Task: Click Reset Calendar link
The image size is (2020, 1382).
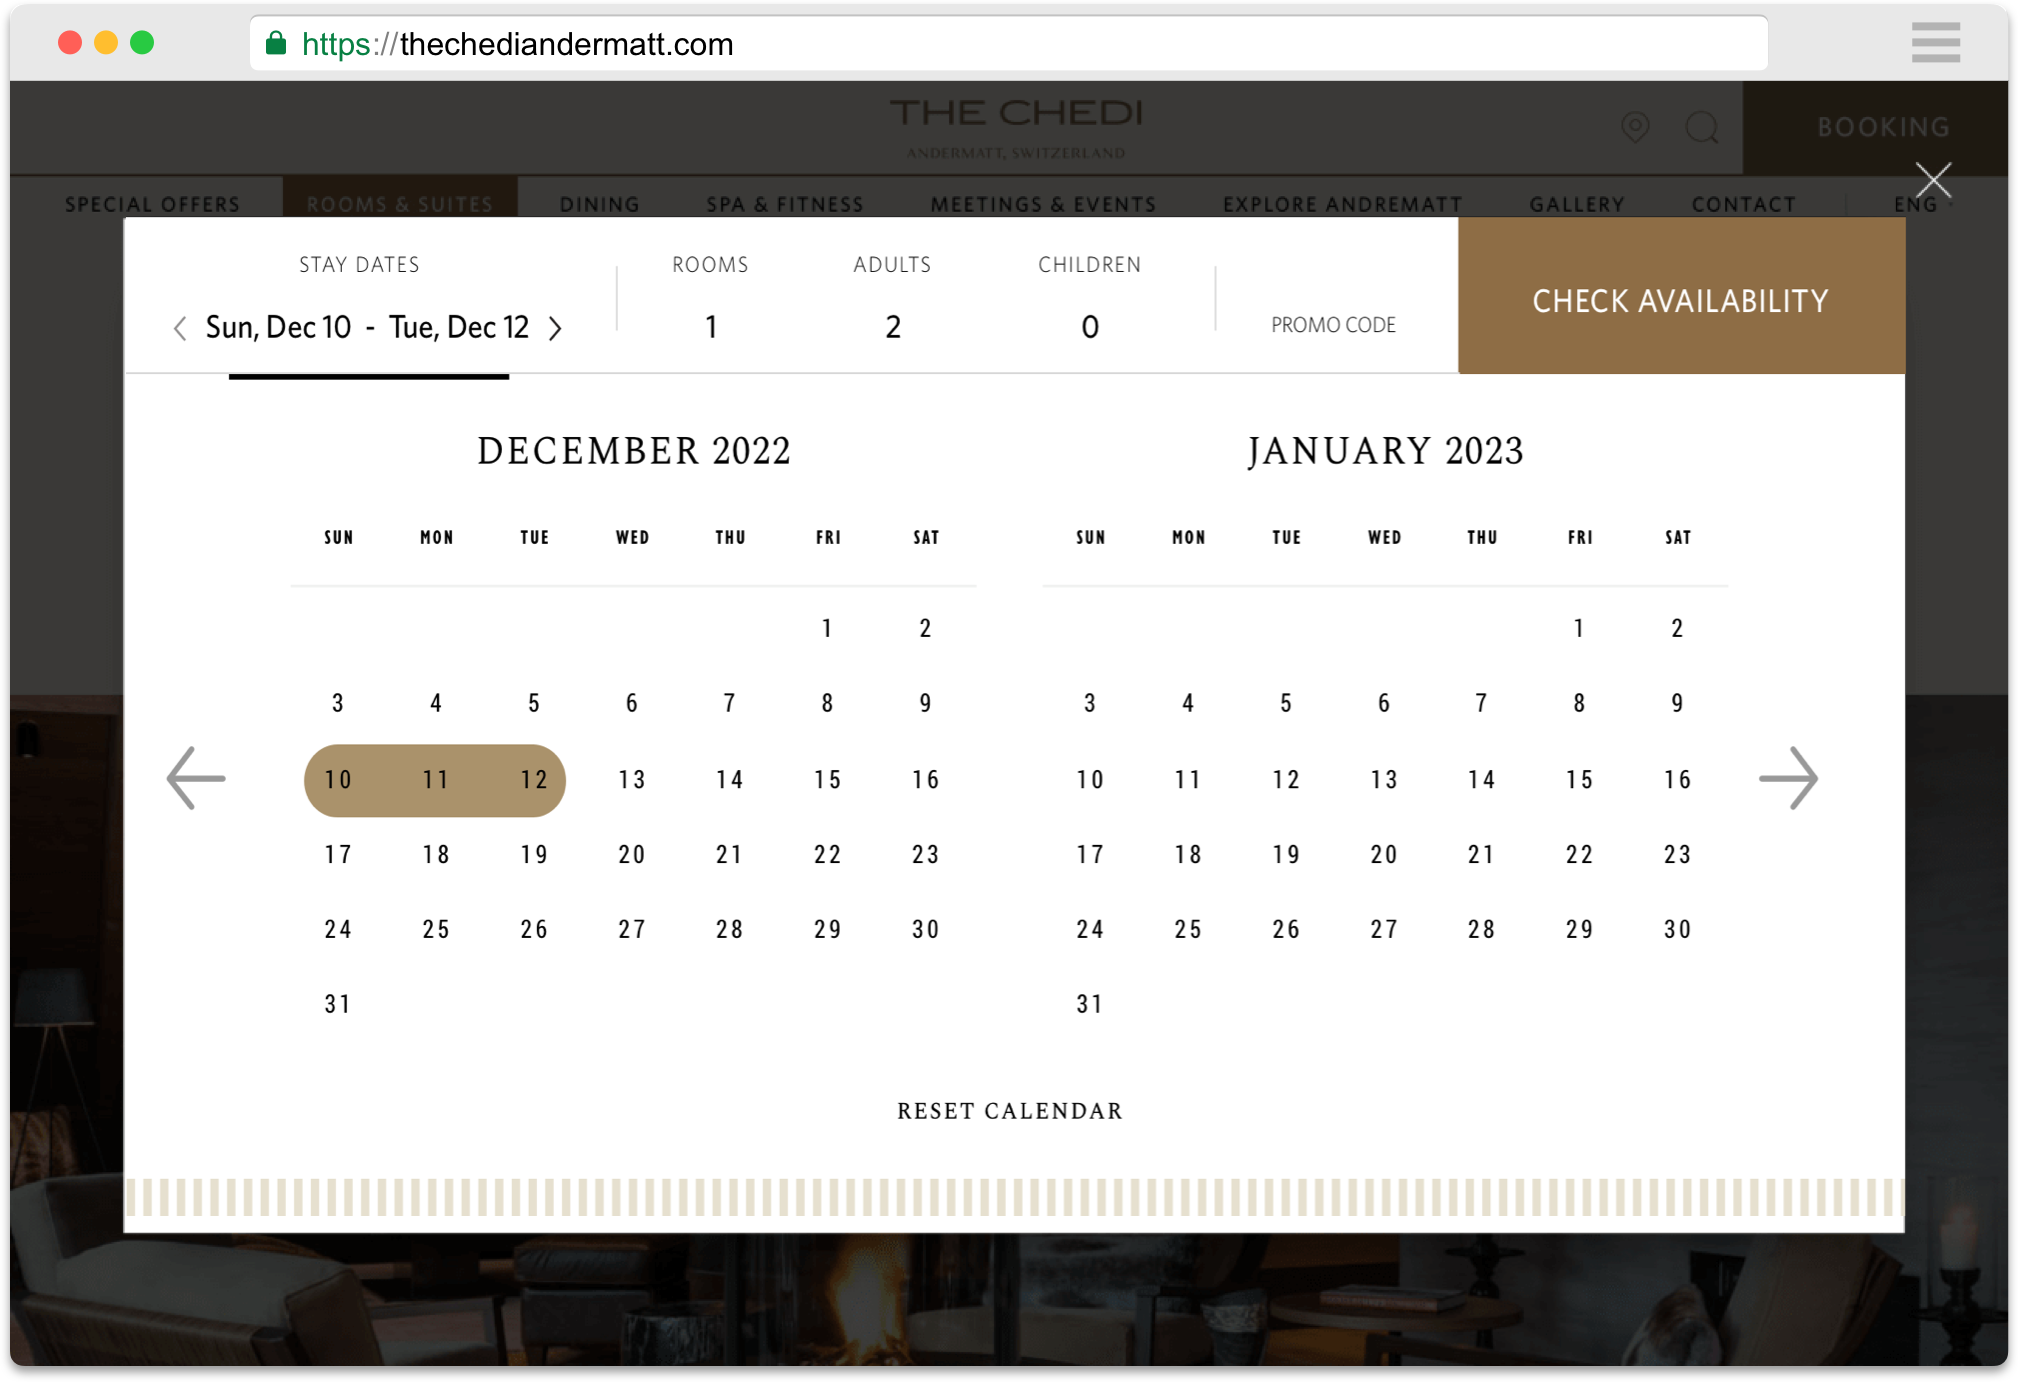Action: coord(1009,1111)
